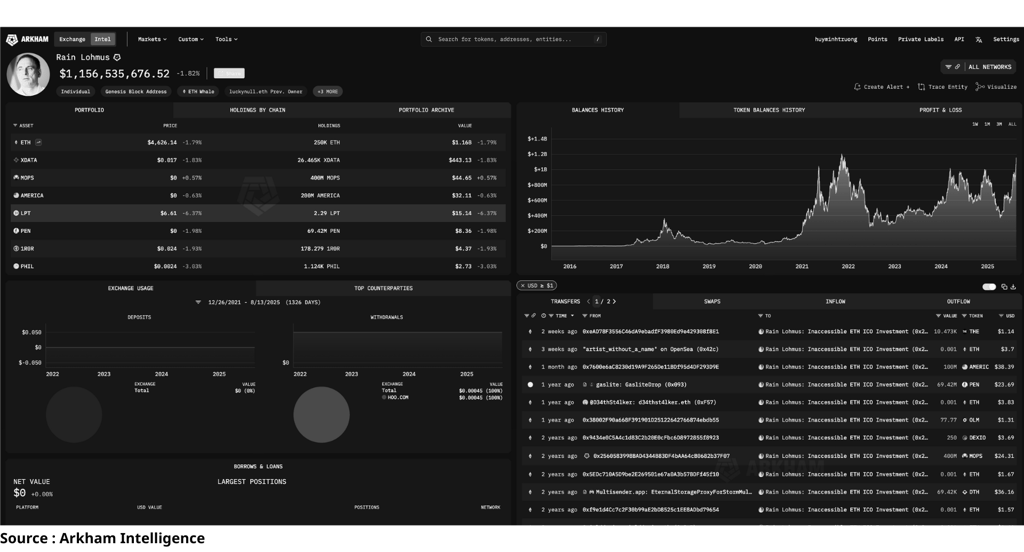The image size is (1024, 552).
Task: Switch to the Intel mode toggle
Action: click(103, 39)
